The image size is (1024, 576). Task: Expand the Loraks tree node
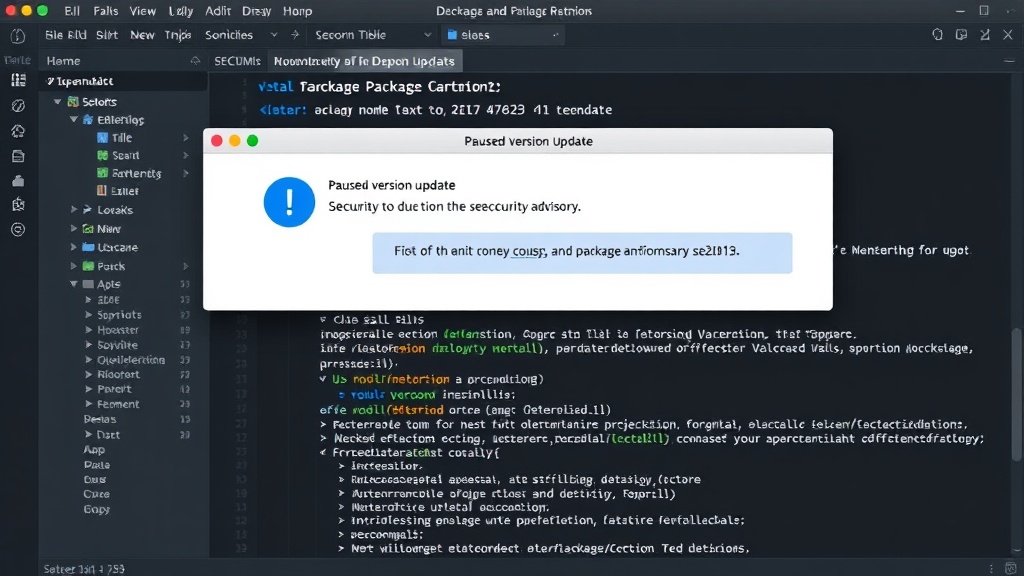(74, 210)
